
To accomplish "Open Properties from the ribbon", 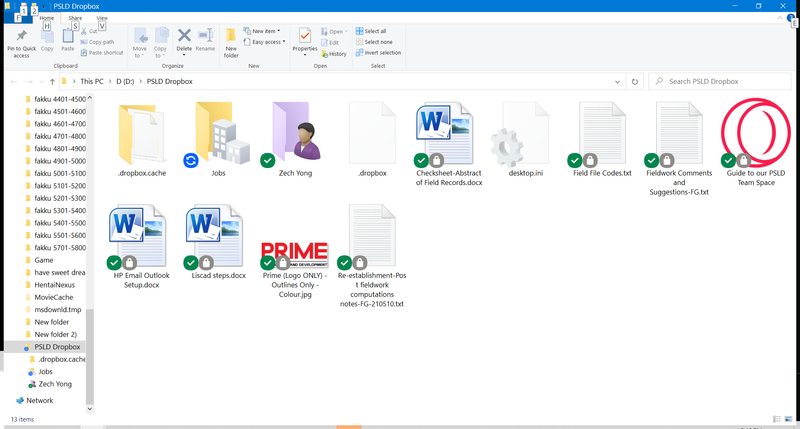I will 304,40.
